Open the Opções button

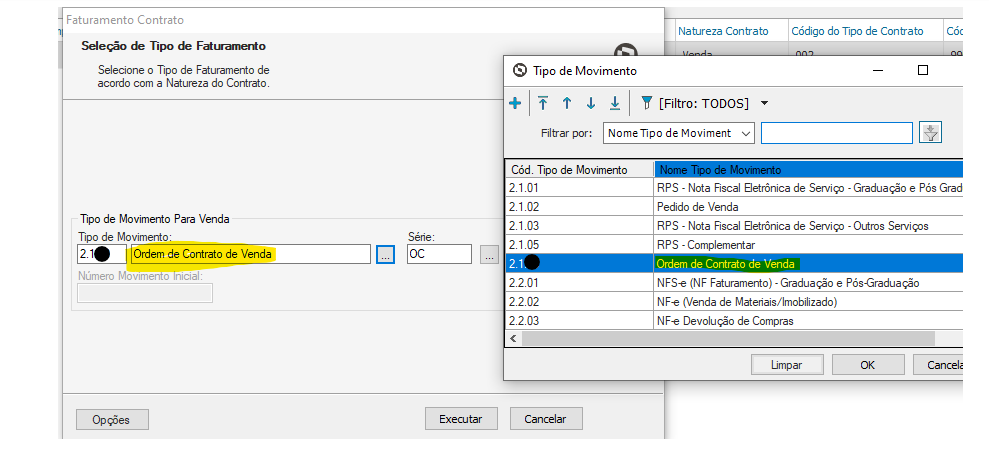point(111,420)
